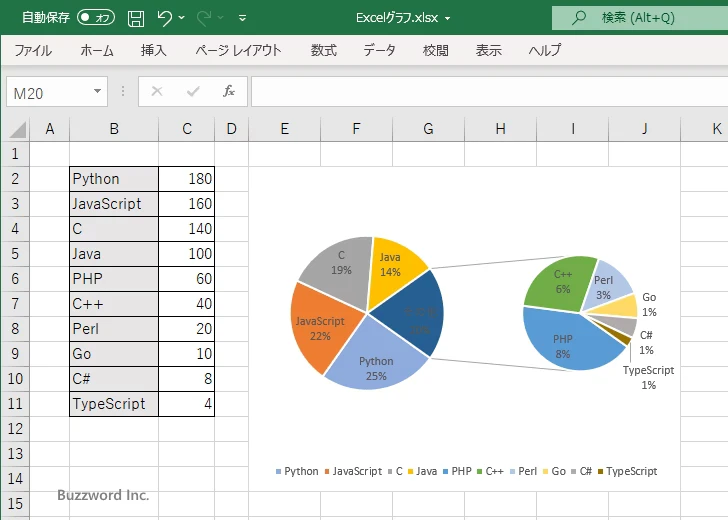Open the ページ レイアウト tab
The height and width of the screenshot is (520, 728).
point(238,50)
